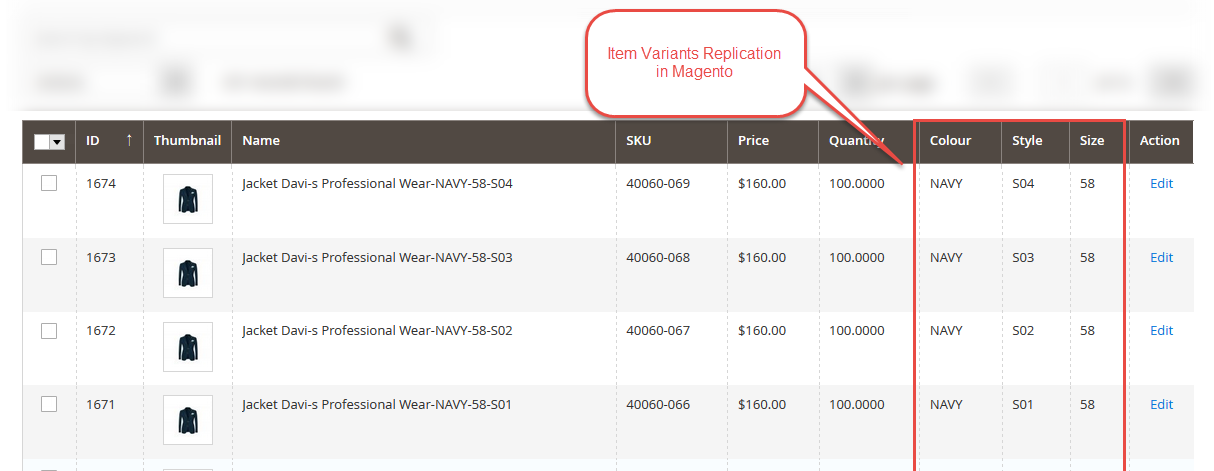Click the product name ending NAVY-58-S02
1214x471 pixels.
[x=377, y=331]
